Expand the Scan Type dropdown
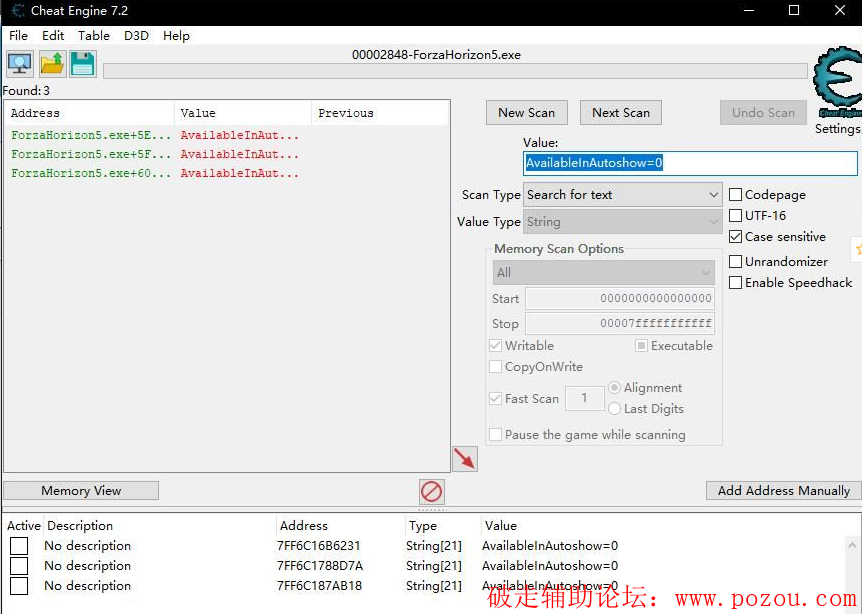Viewport: 862px width, 614px height. [622, 195]
